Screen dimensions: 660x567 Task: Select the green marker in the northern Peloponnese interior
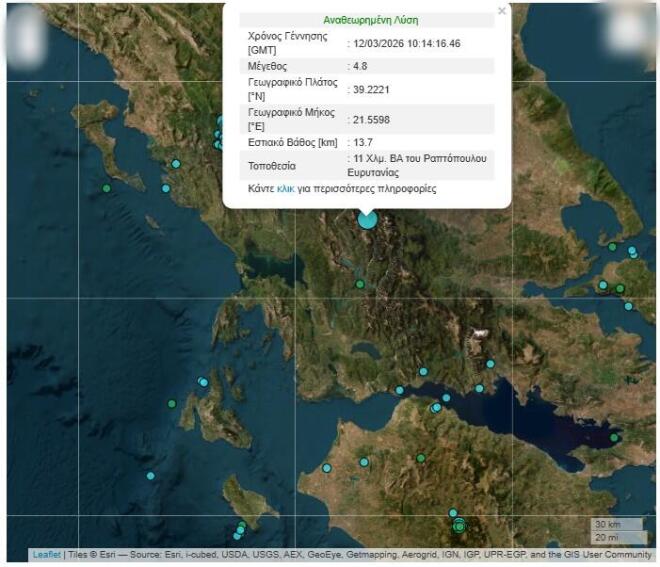click(420, 458)
